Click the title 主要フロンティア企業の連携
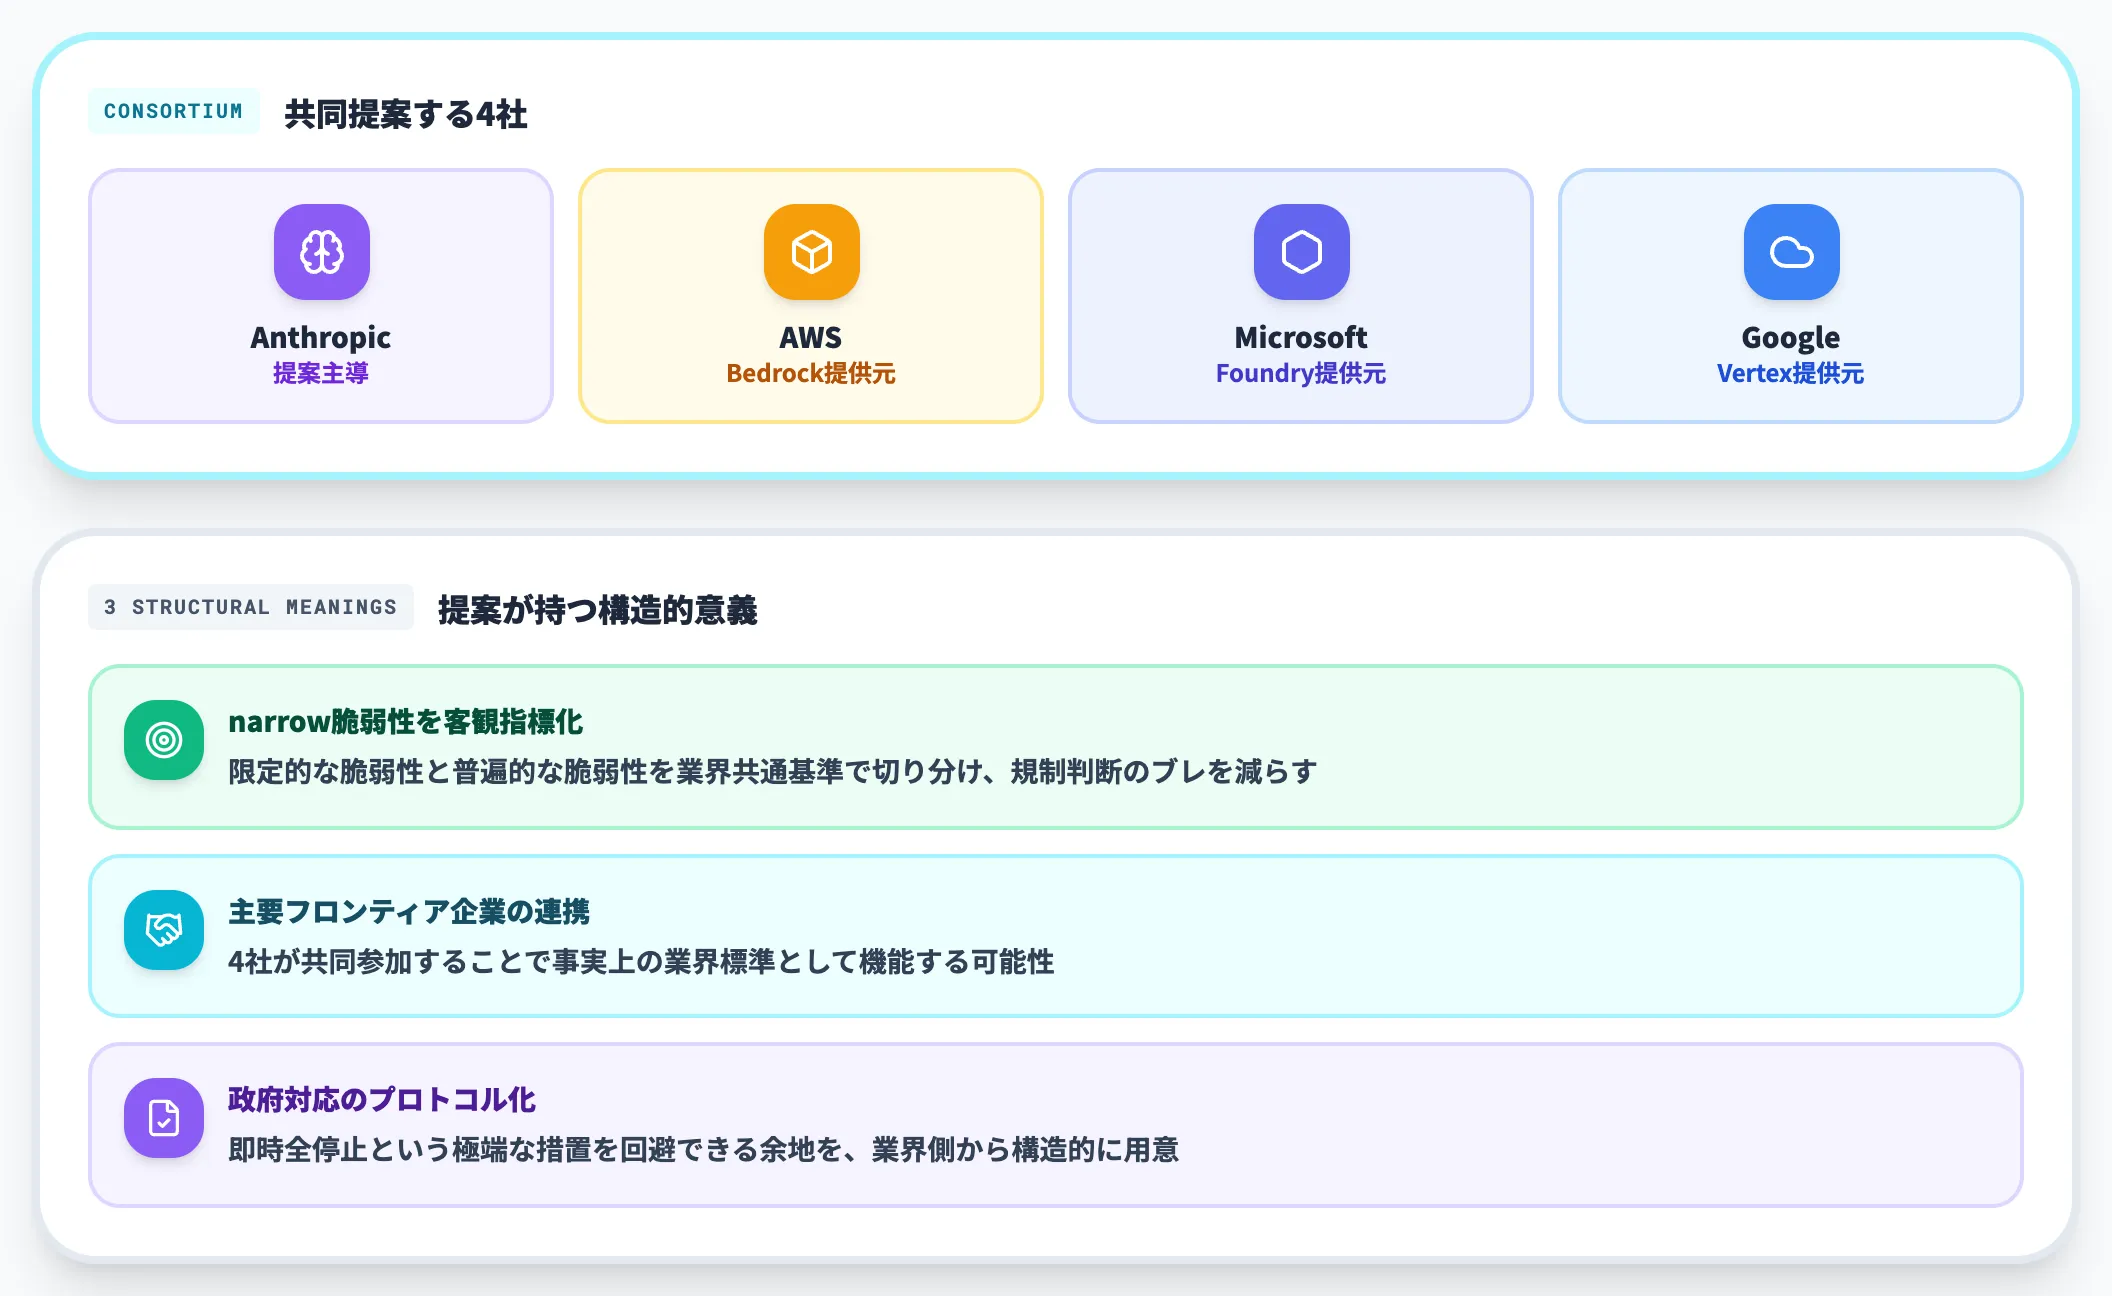Viewport: 2112px width, 1296px height. (x=409, y=912)
